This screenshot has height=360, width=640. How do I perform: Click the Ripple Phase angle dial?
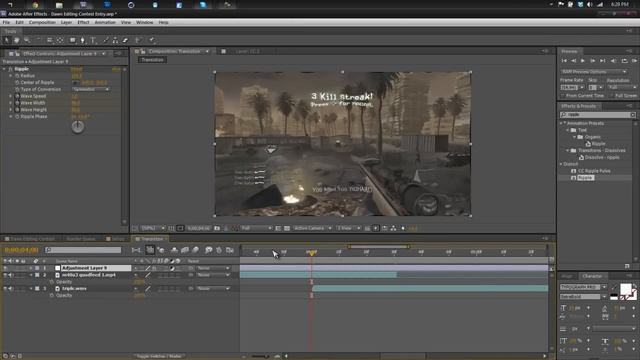[78, 127]
